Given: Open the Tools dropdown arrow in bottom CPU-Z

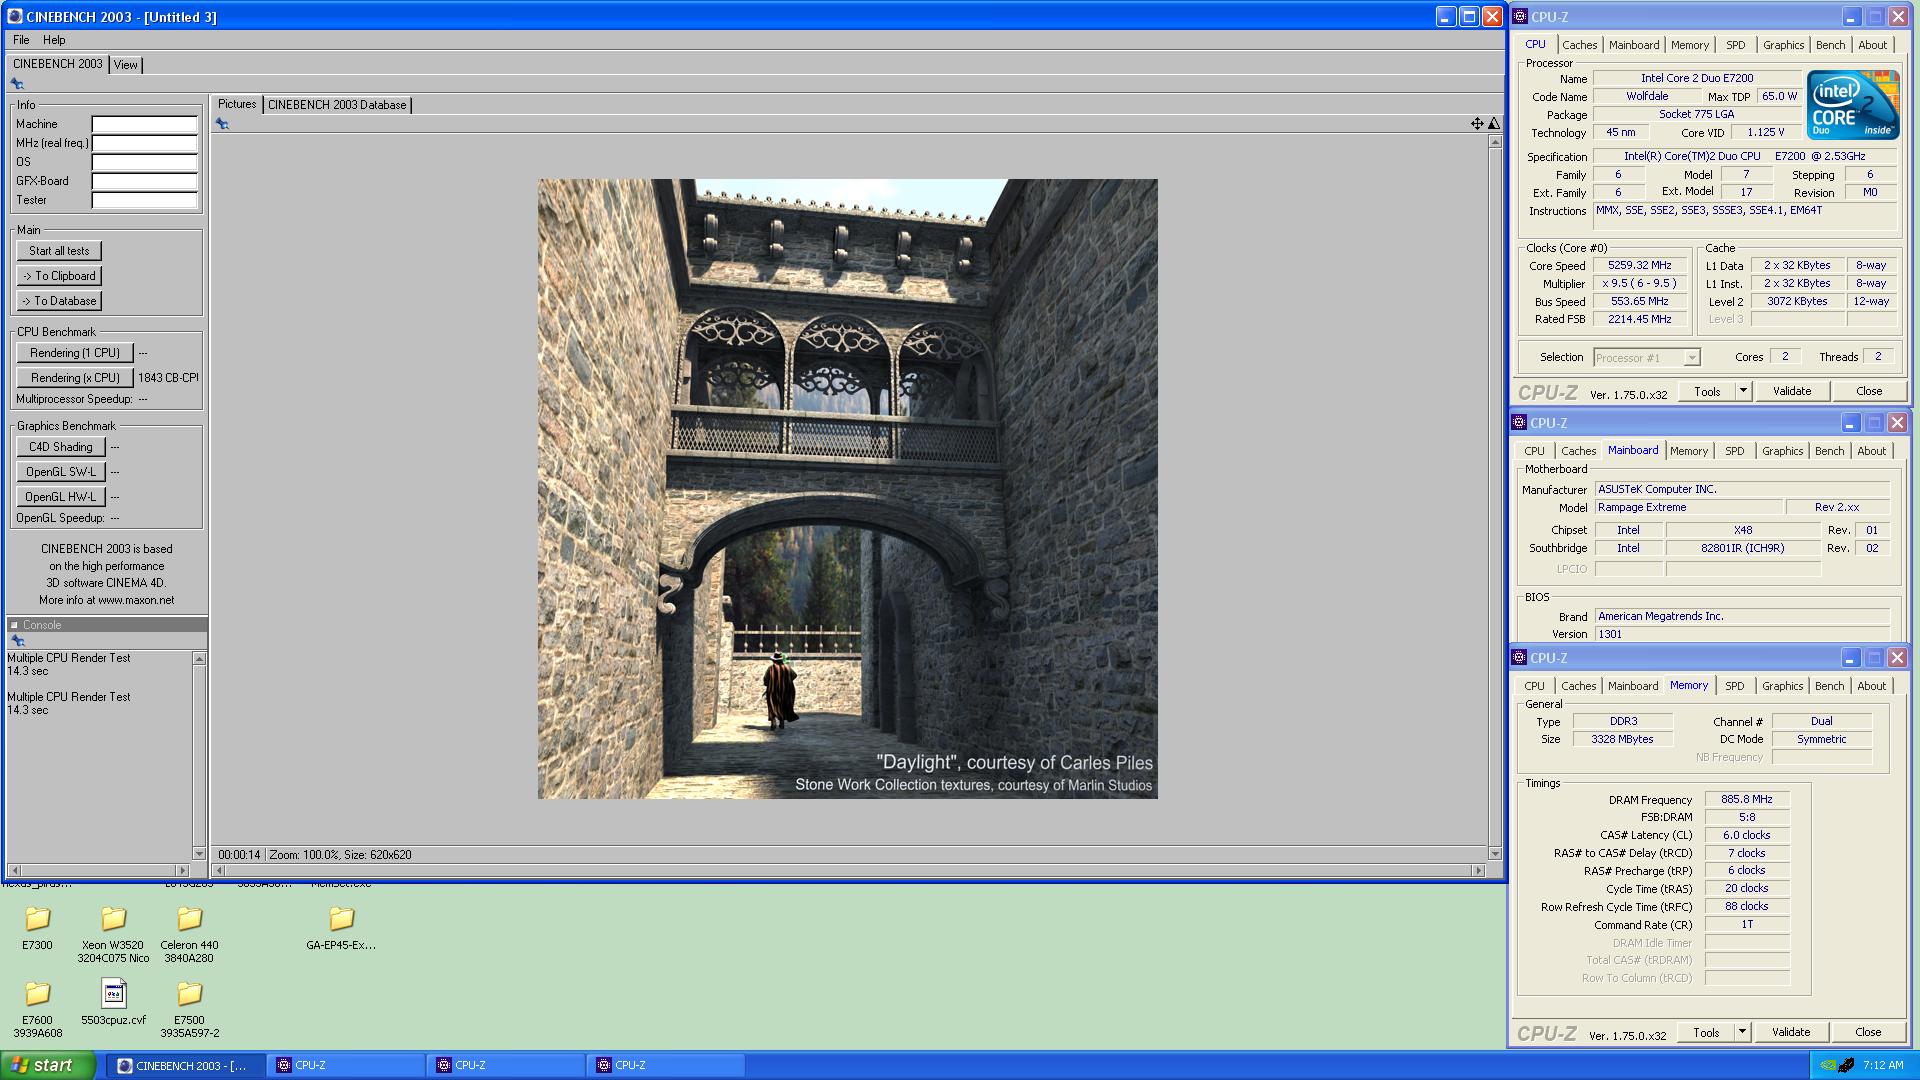Looking at the screenshot, I should (x=1742, y=1032).
